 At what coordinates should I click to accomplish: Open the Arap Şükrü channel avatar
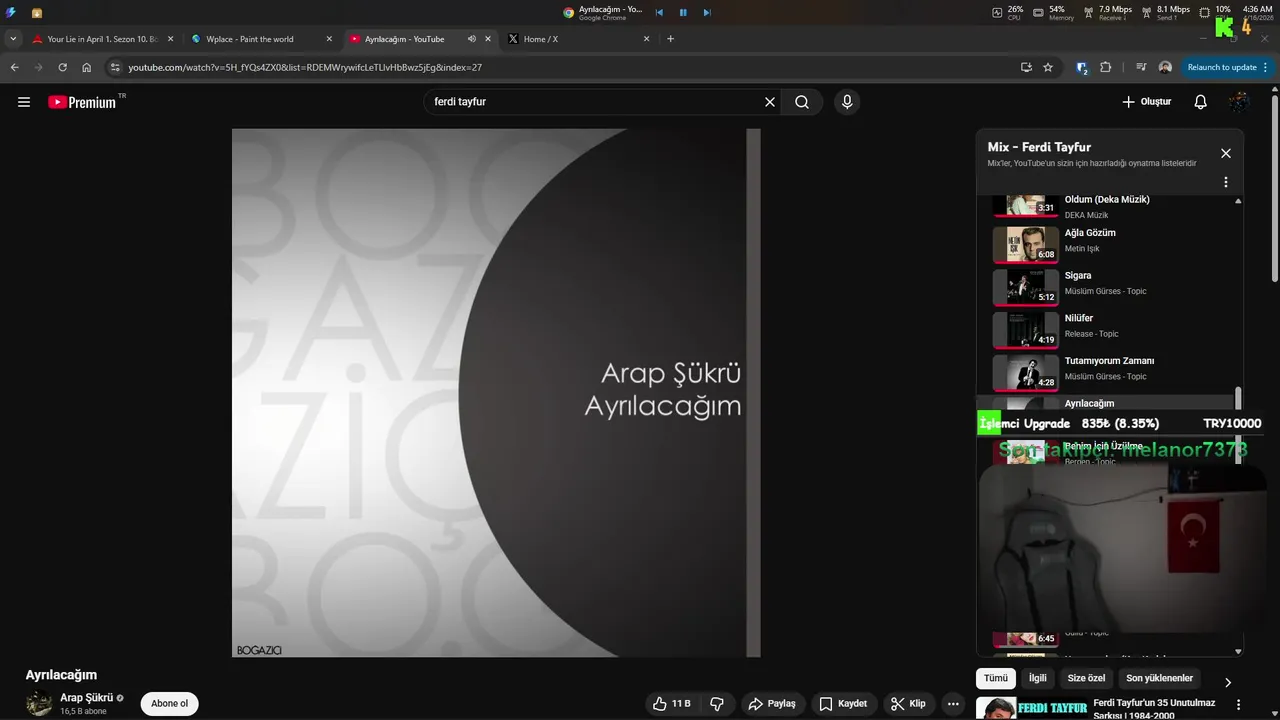pyautogui.click(x=39, y=704)
